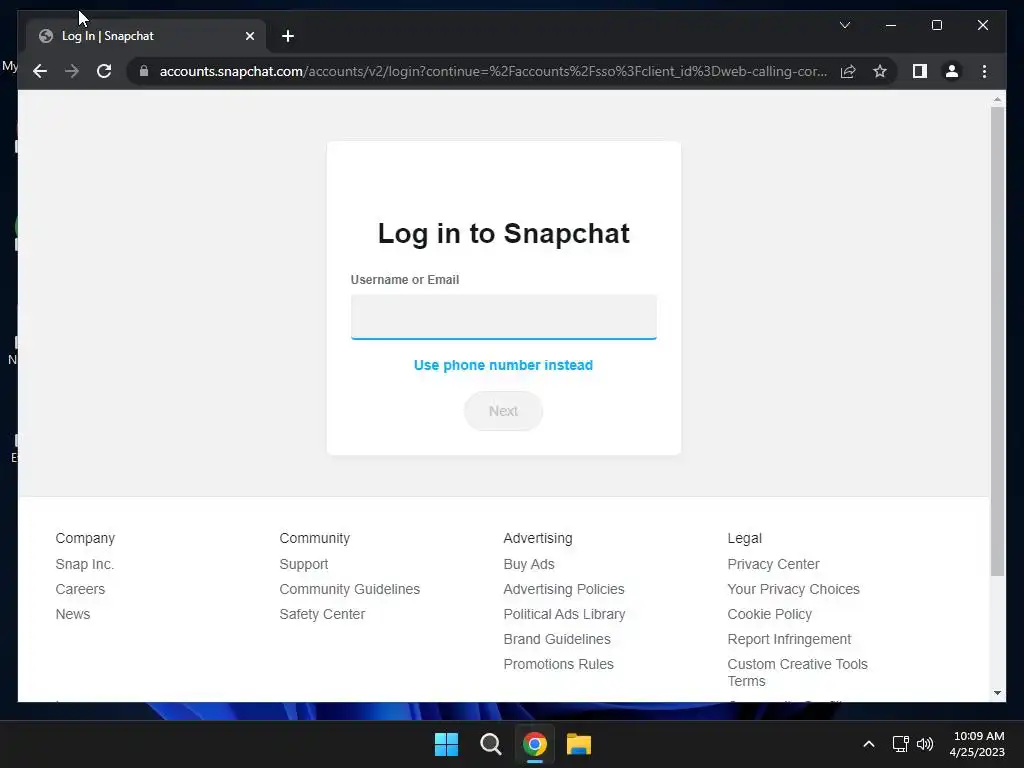The image size is (1024, 768).
Task: Open the Careers link
Action: 80,589
